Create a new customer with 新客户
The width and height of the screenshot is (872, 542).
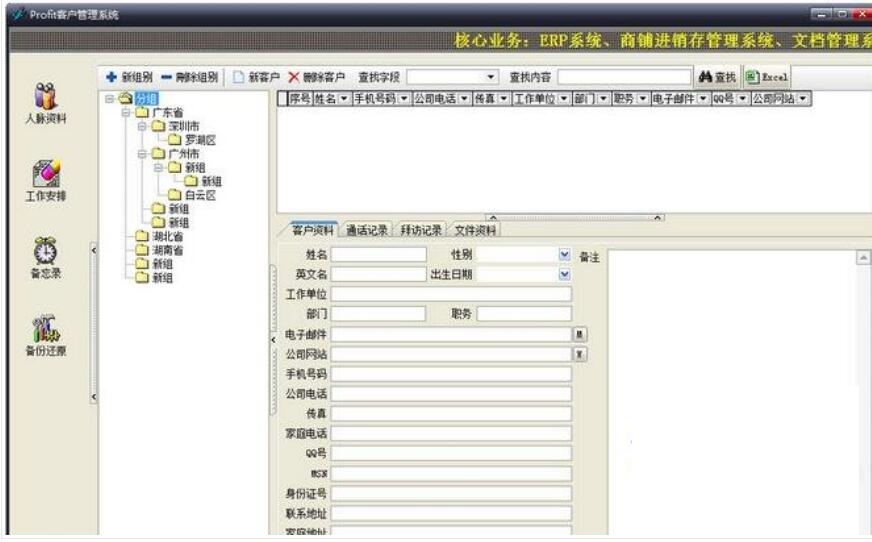coord(256,77)
